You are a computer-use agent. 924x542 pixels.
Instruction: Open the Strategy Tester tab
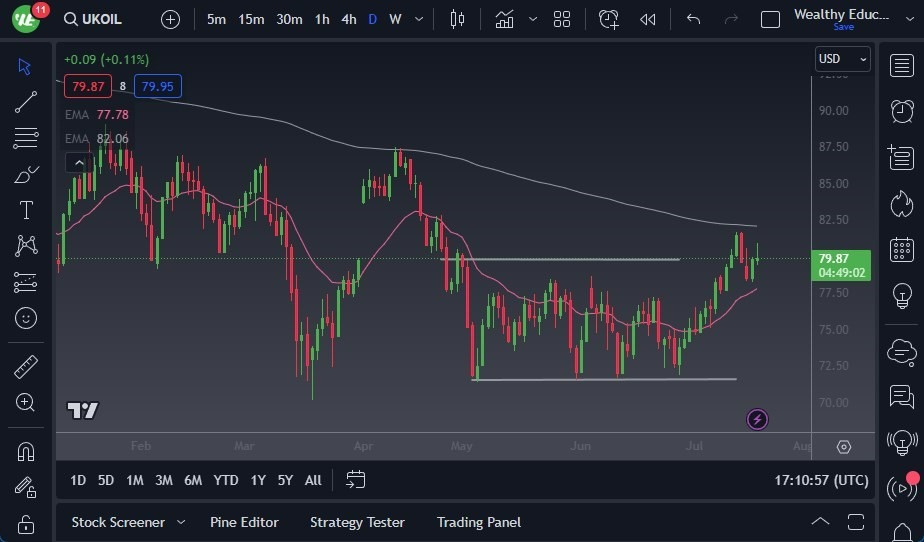pos(357,522)
